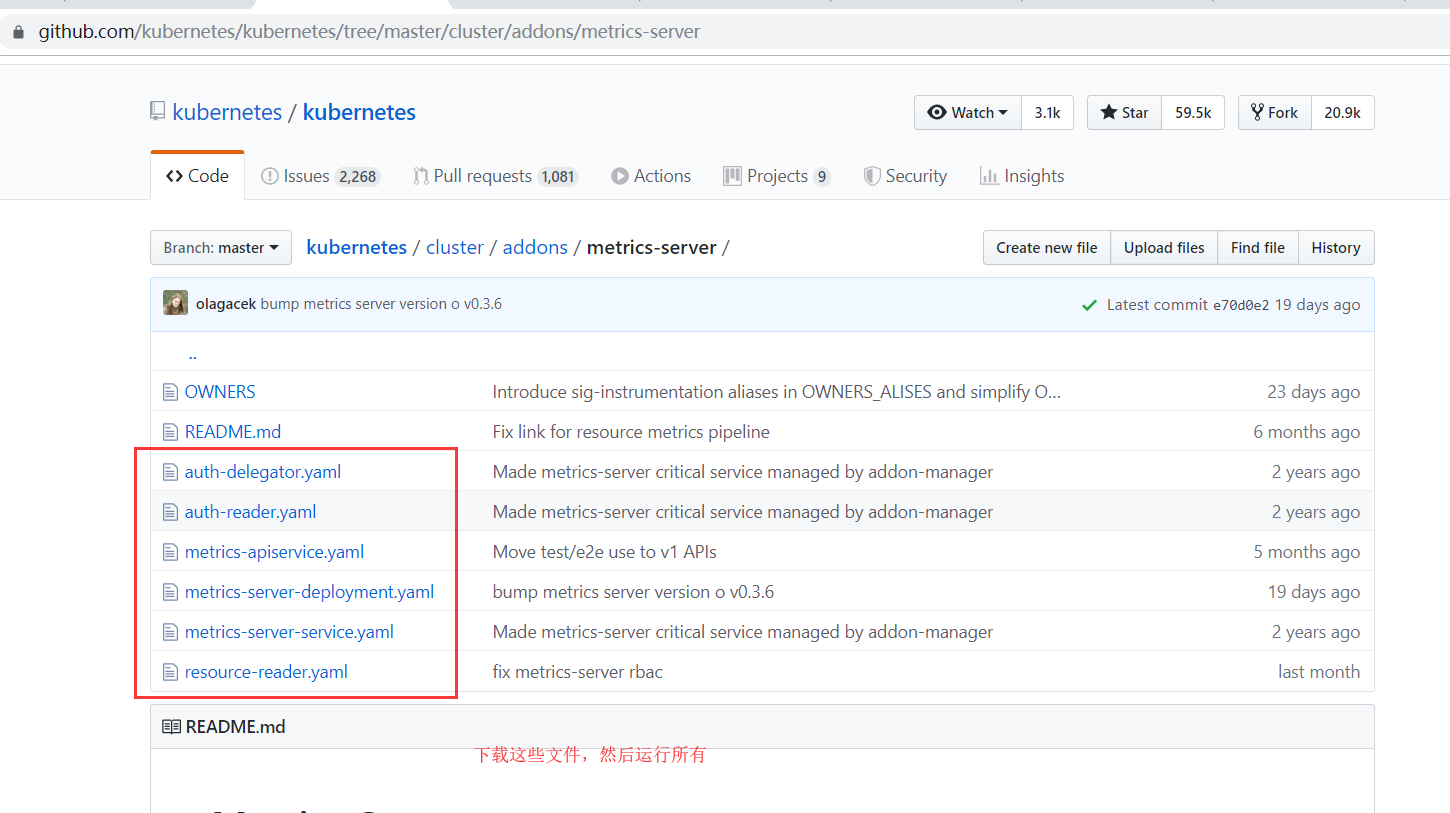The width and height of the screenshot is (1450, 813).
Task: Click the repository book icon beside kubernetes
Action: click(x=157, y=112)
